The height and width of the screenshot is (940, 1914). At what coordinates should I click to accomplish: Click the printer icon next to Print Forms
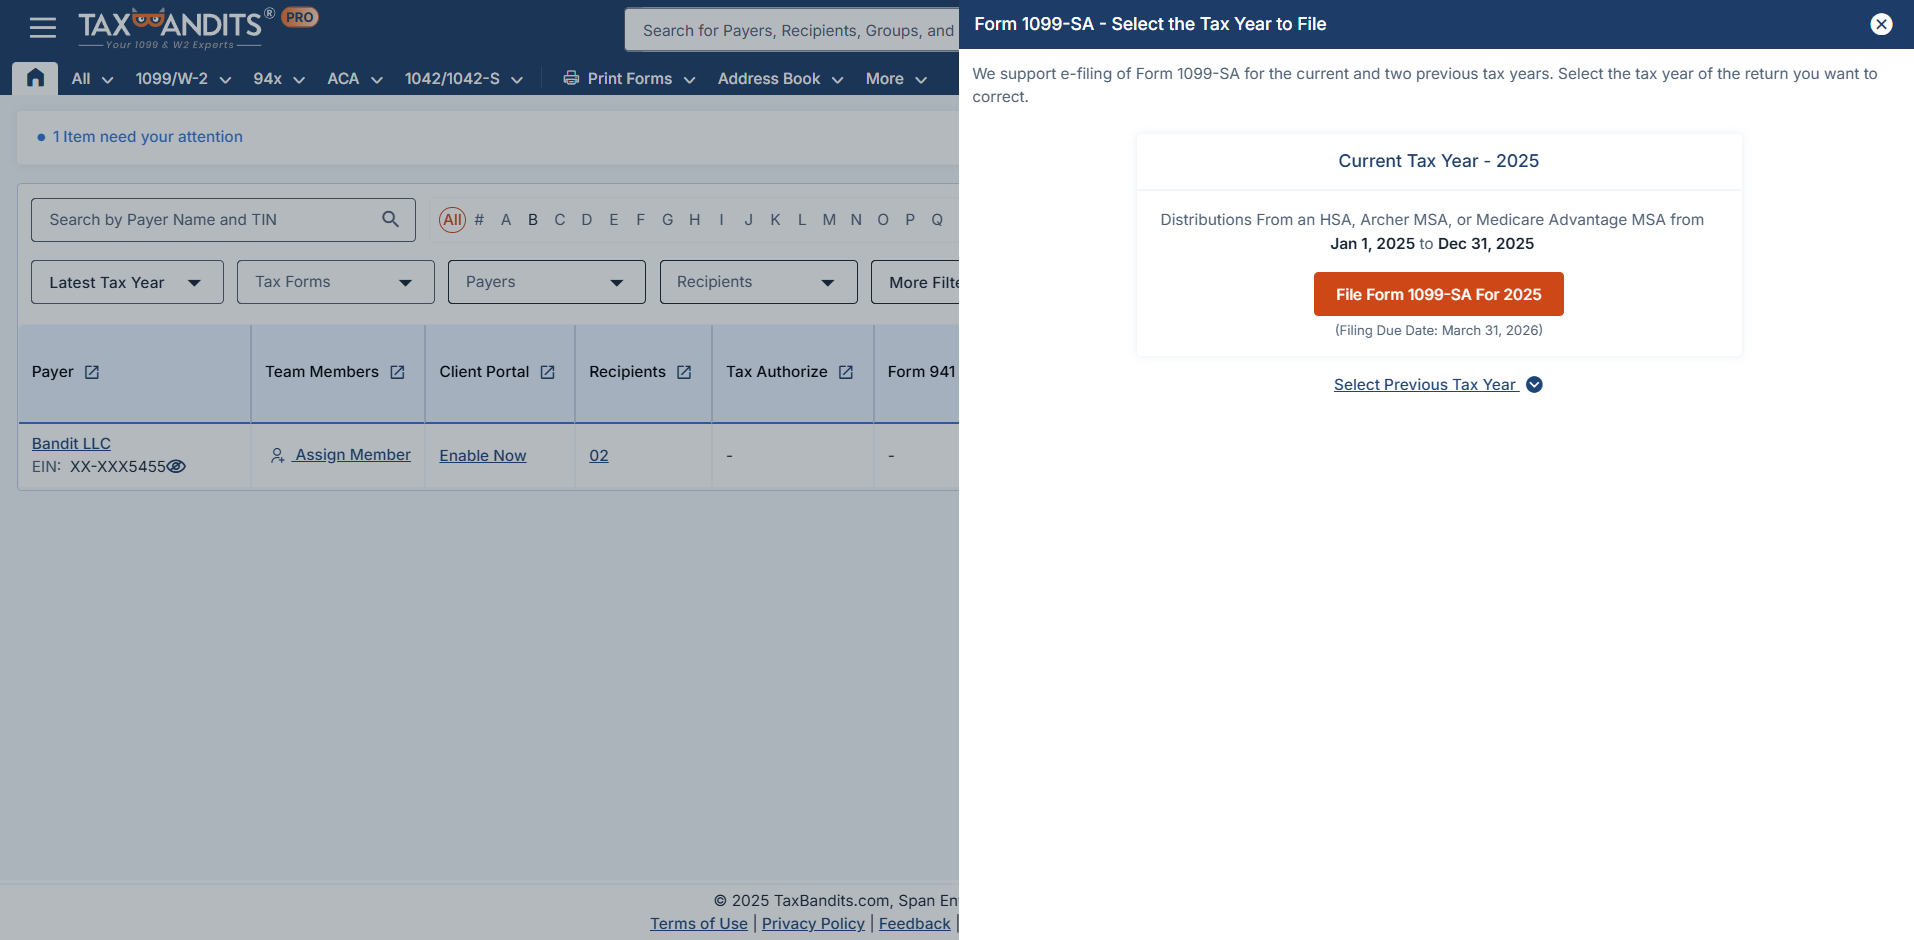[570, 78]
